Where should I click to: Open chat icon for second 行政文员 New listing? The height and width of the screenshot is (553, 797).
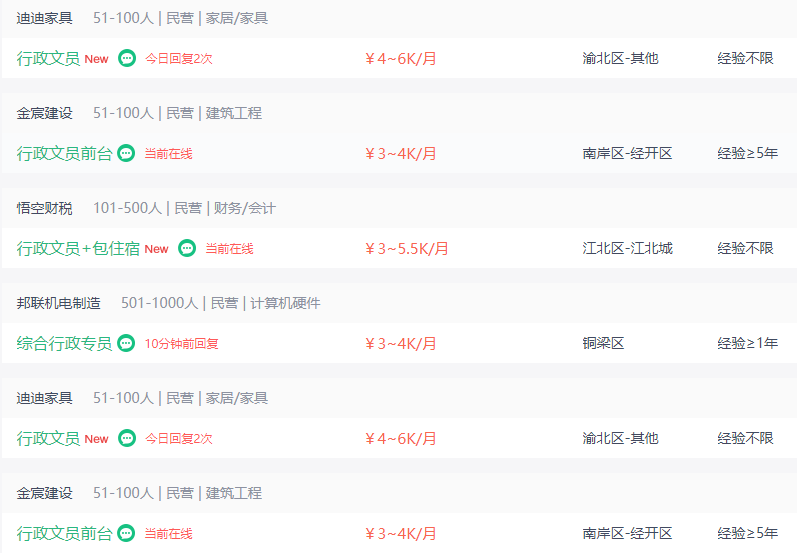127,438
